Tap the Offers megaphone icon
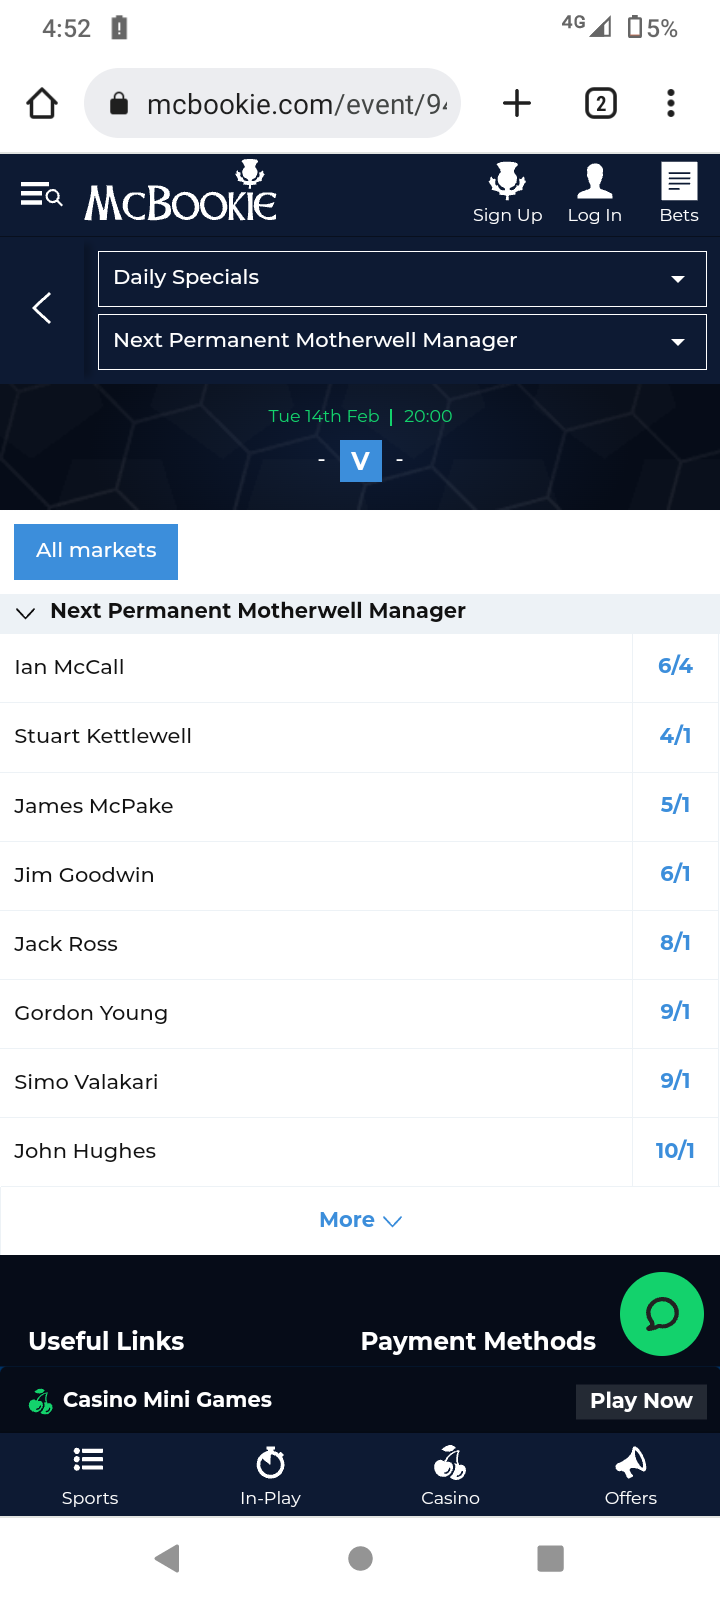The height and width of the screenshot is (1600, 720). tap(631, 1463)
